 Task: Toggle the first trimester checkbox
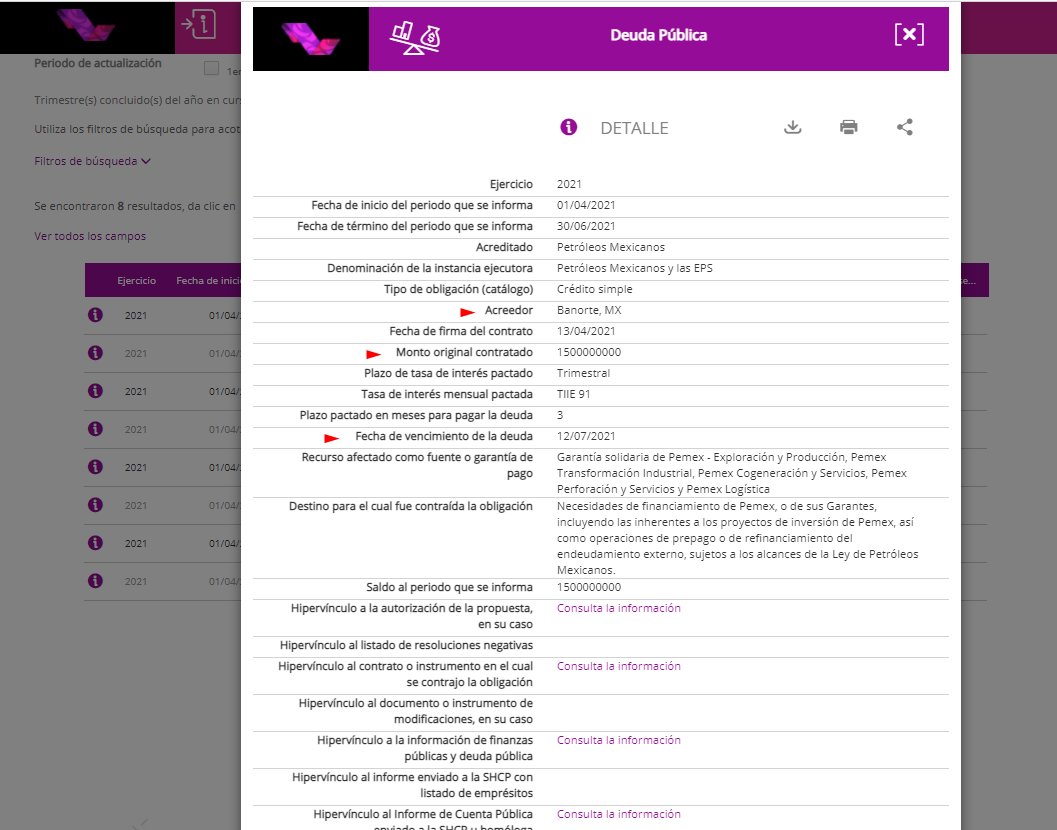[x=212, y=68]
